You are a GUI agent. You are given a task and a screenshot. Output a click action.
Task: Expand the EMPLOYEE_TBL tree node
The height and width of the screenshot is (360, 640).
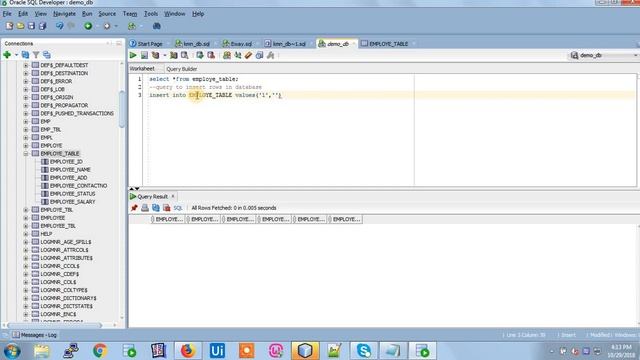point(26,226)
